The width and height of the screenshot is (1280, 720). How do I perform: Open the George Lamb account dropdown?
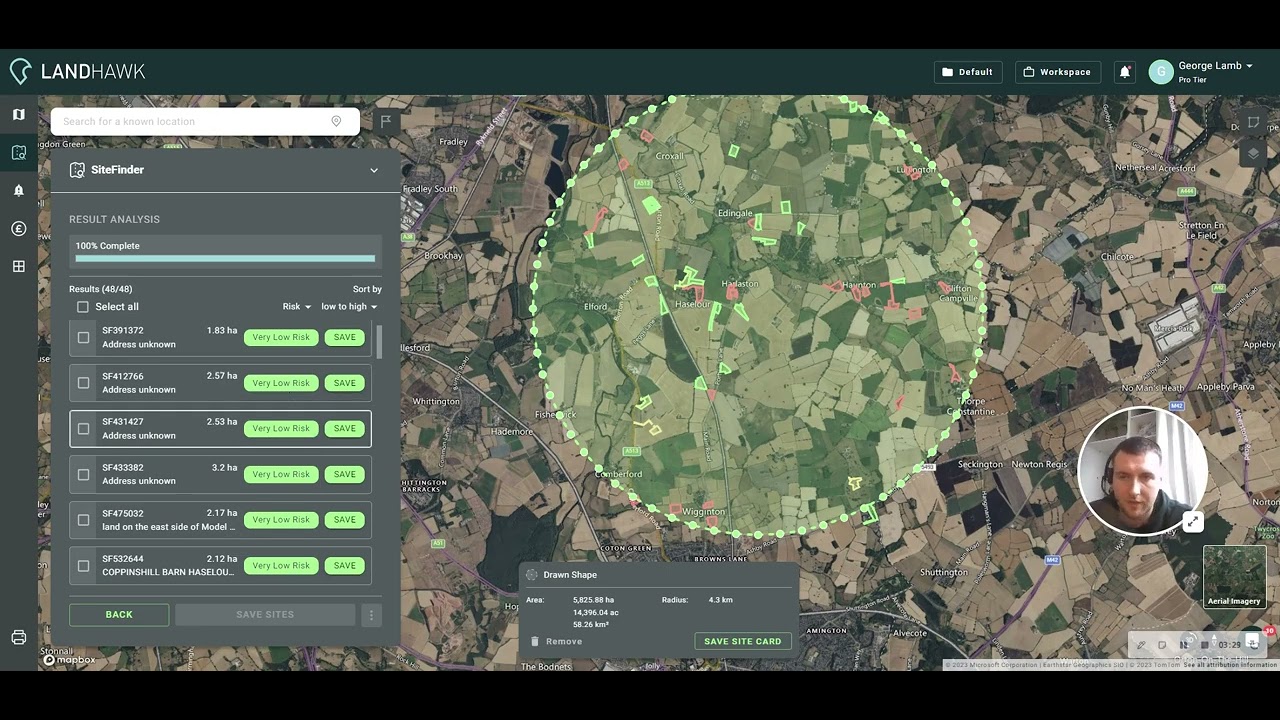1215,66
